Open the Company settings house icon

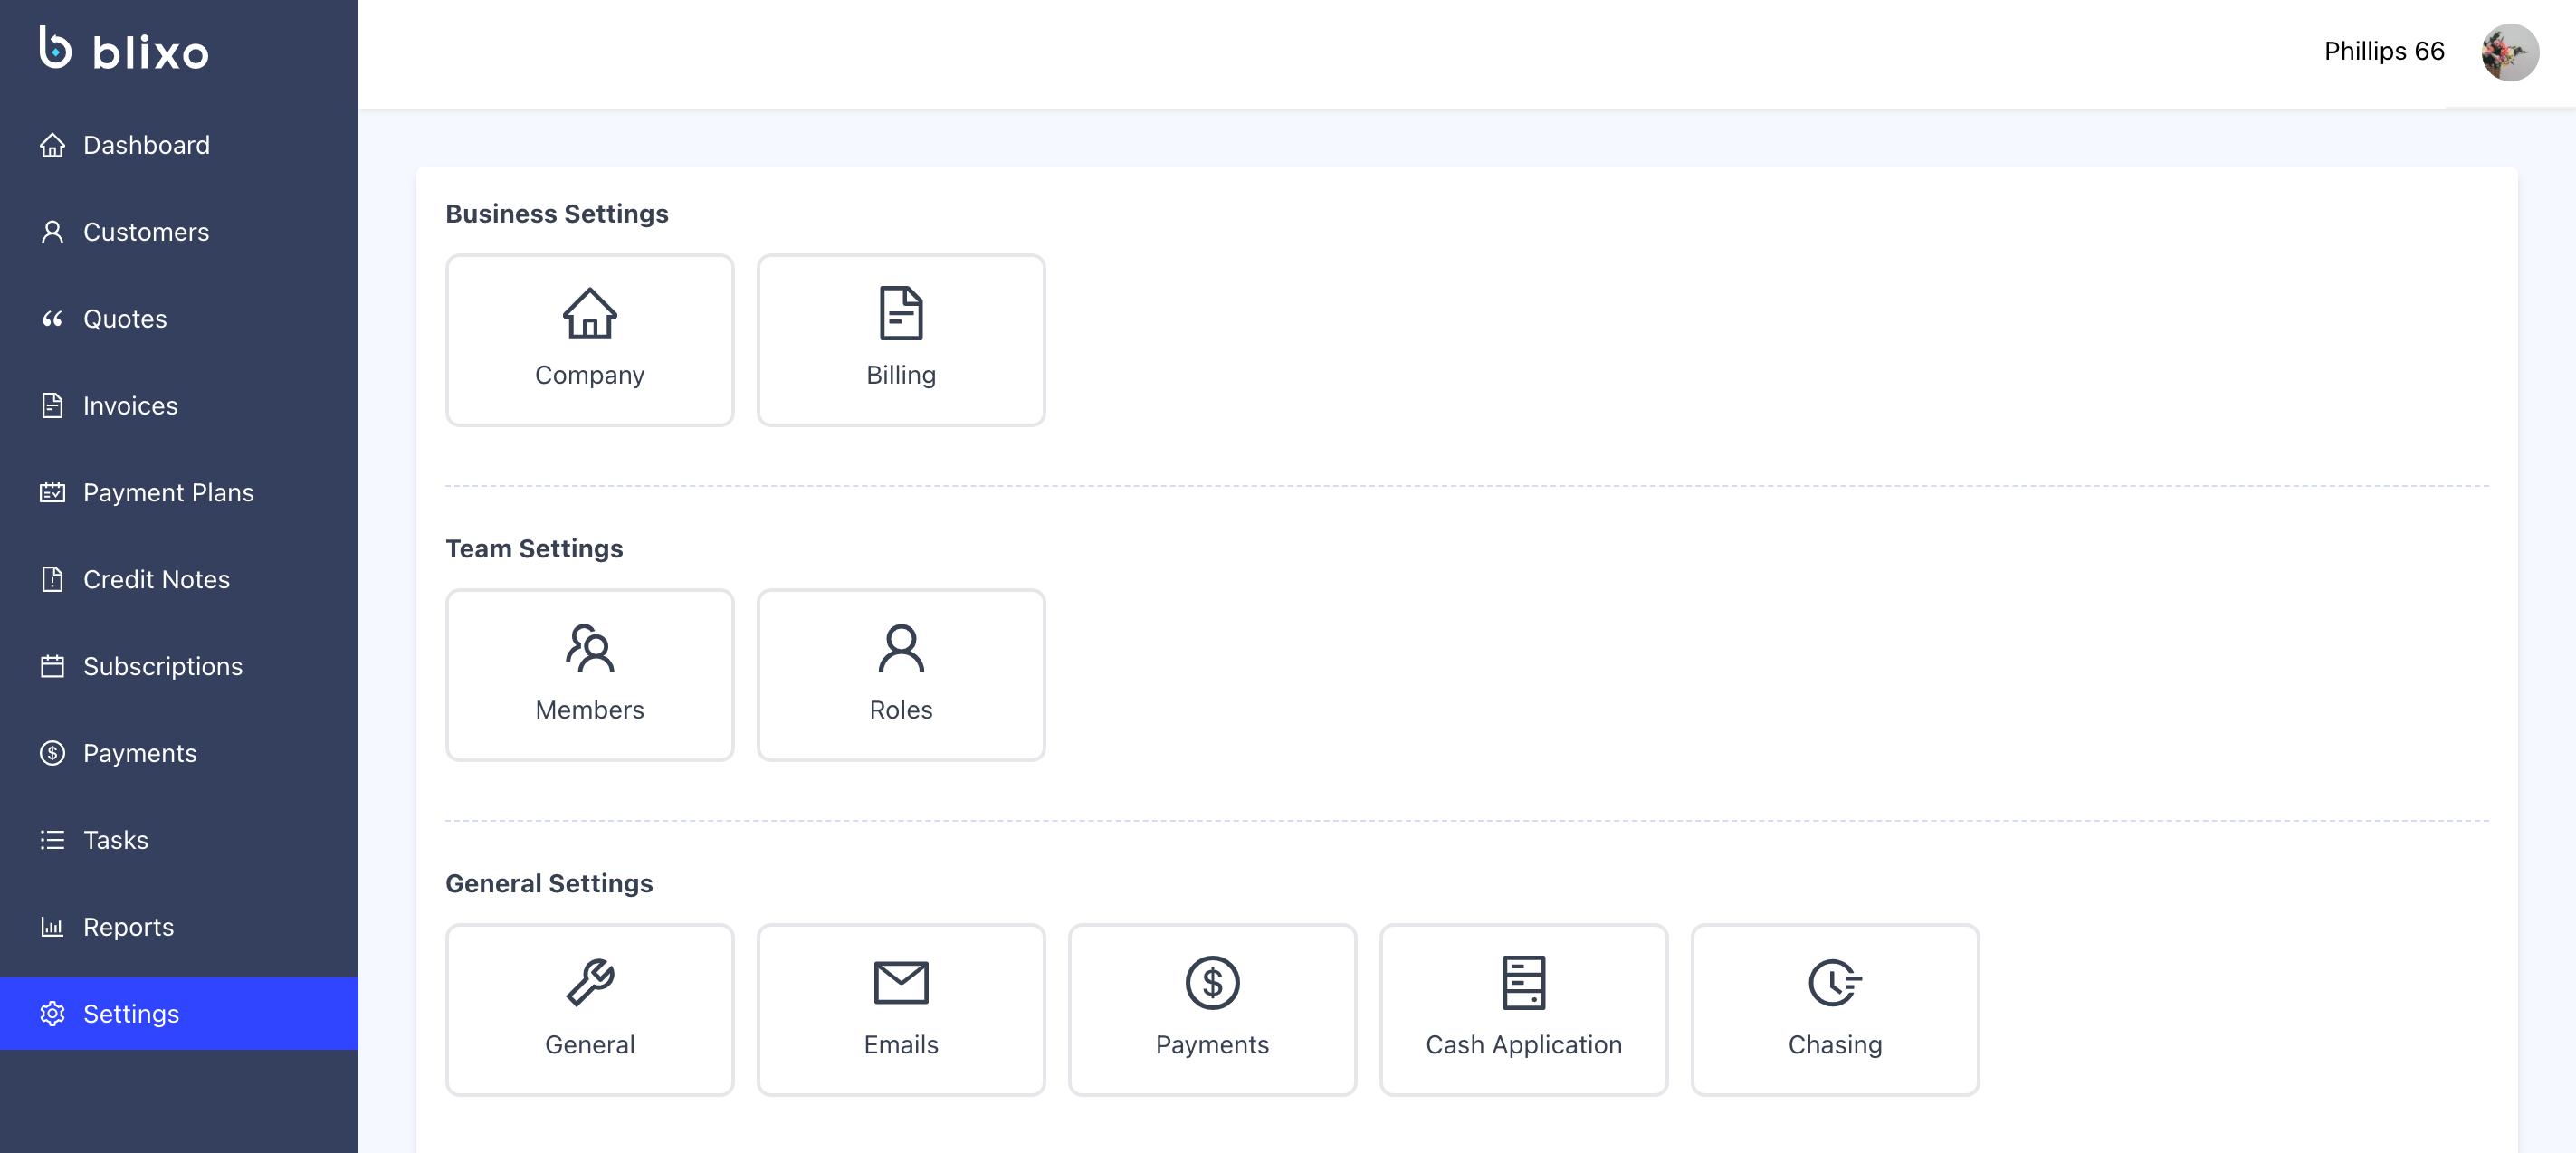[589, 314]
